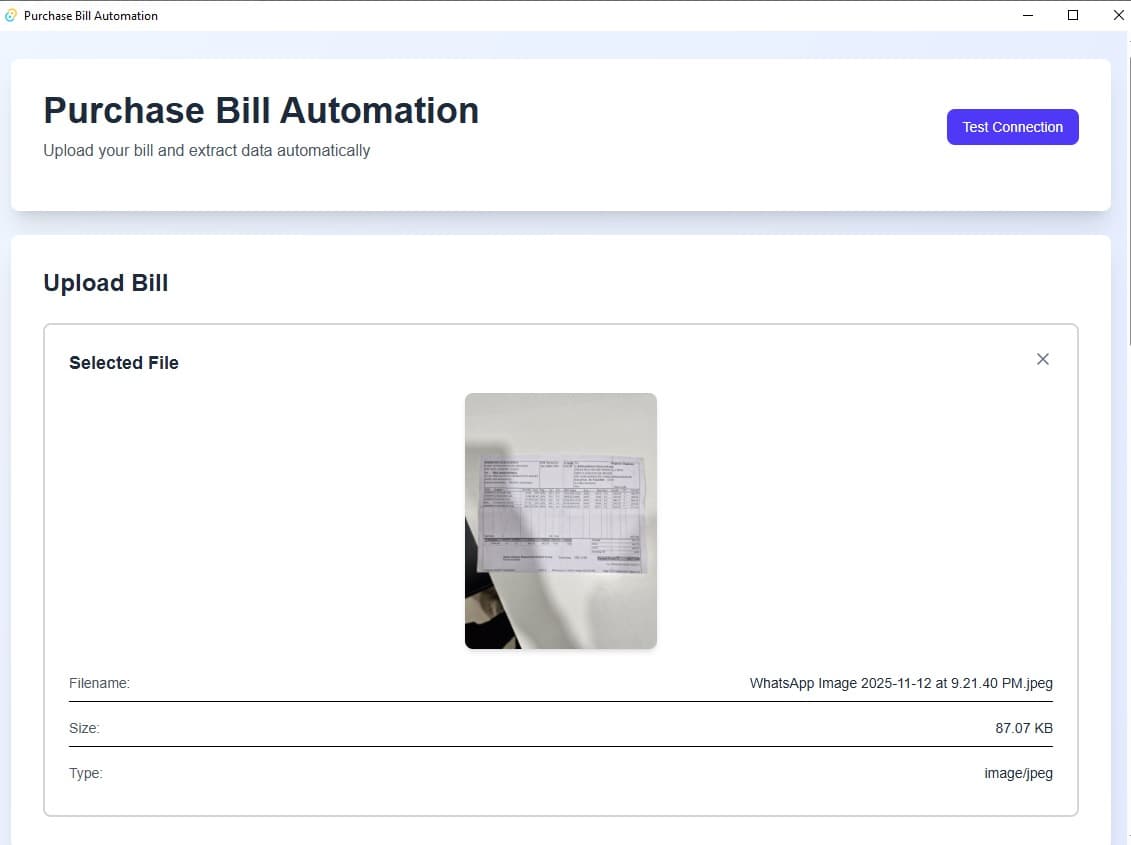Screen dimensions: 1131x845
Task: Click the vertical scrollbar on right edge
Action: (x=1128, y=200)
